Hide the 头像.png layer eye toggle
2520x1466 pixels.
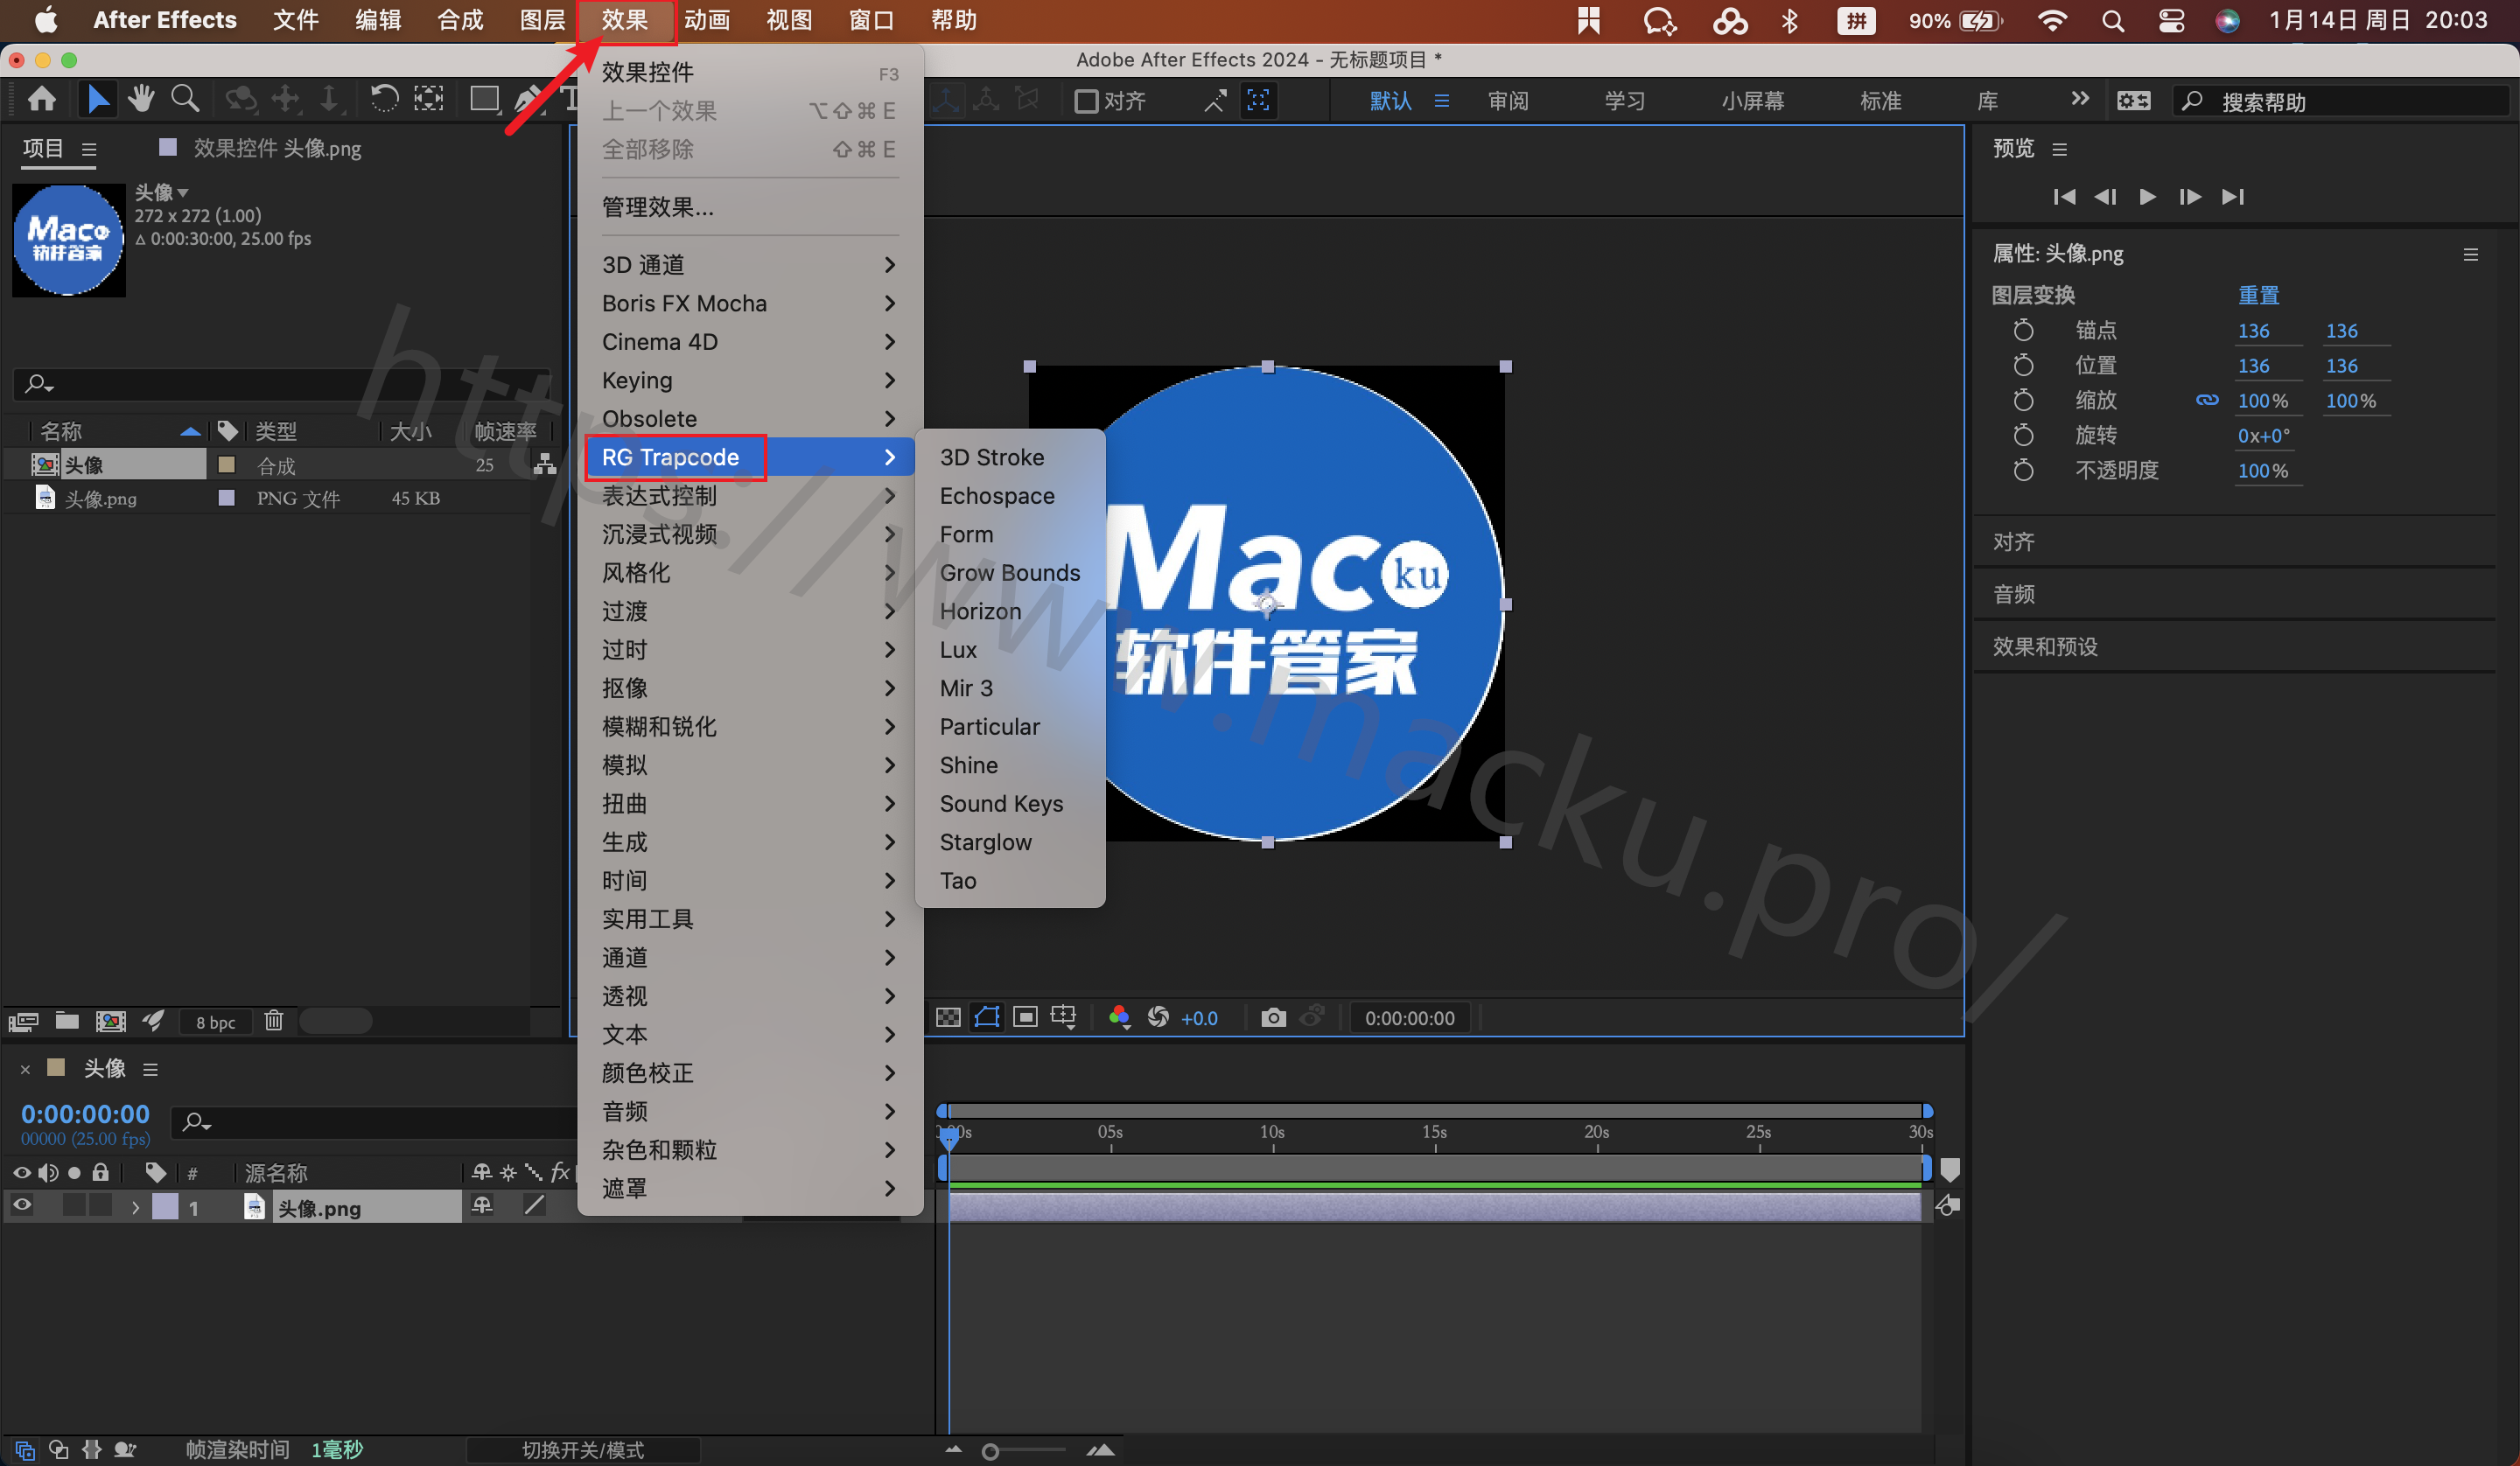point(21,1206)
